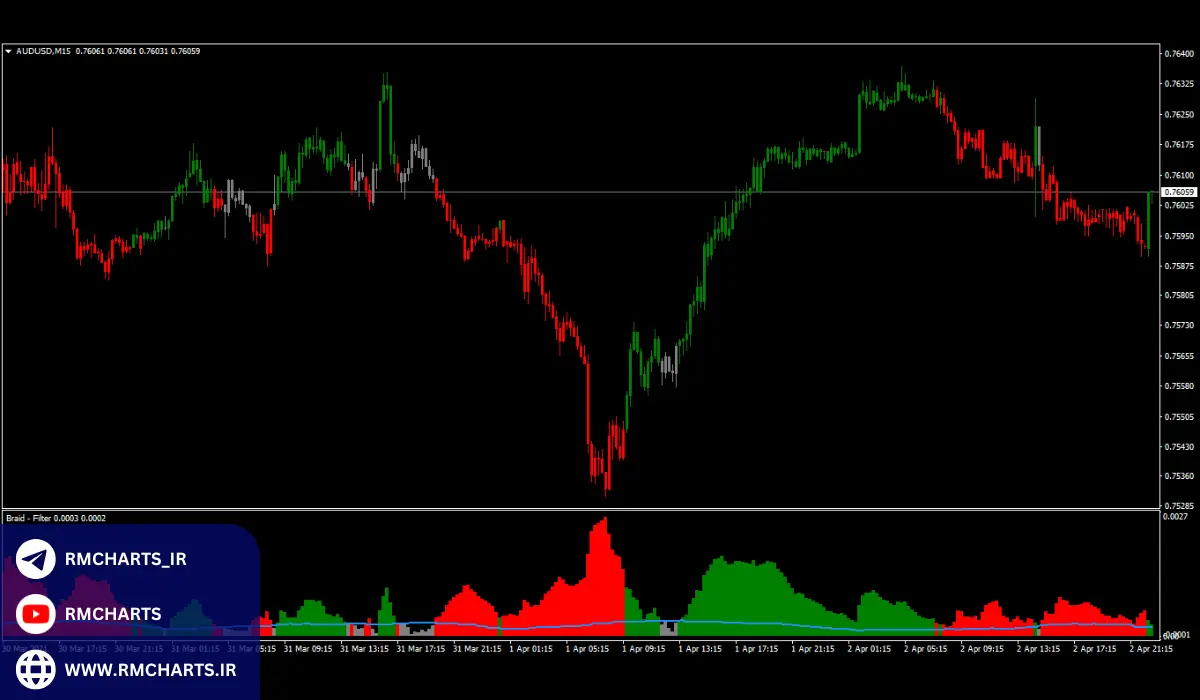The height and width of the screenshot is (700, 1200).
Task: Click the AUDUSD,M15 symbol title text
Action: click(43, 51)
